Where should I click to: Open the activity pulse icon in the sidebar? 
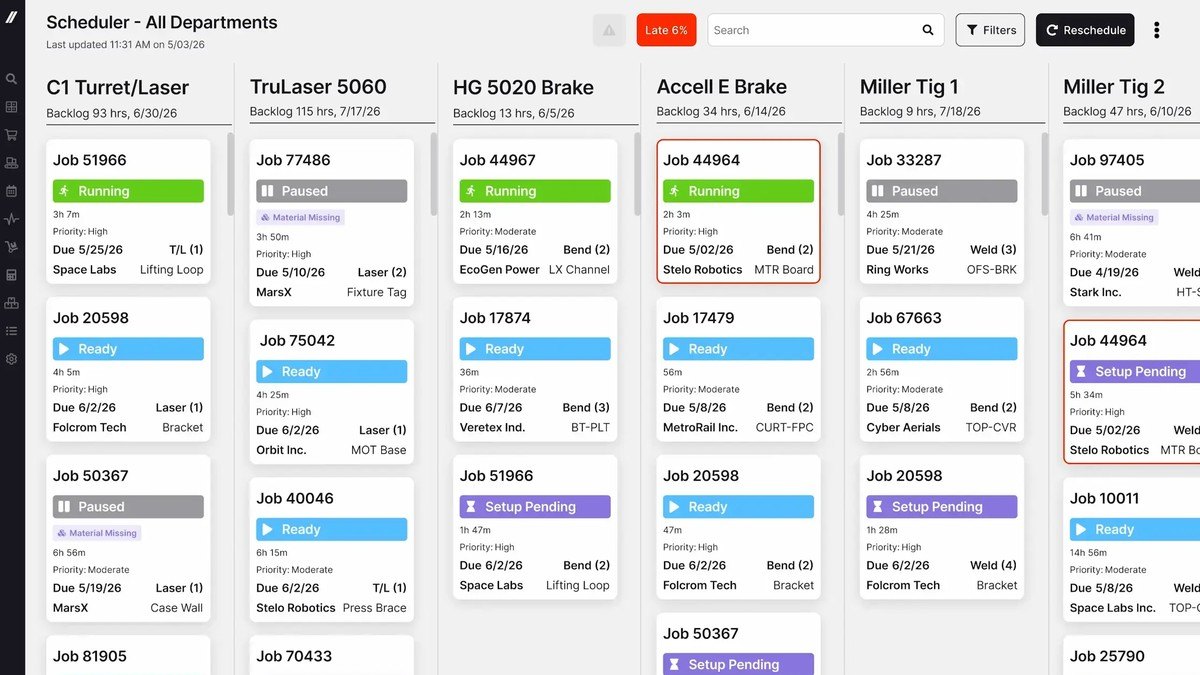(x=12, y=219)
